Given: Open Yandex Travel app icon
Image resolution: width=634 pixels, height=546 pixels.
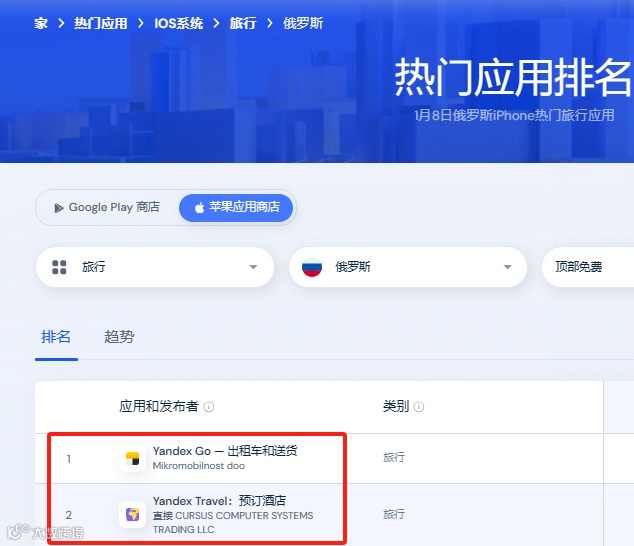Looking at the screenshot, I should [133, 514].
